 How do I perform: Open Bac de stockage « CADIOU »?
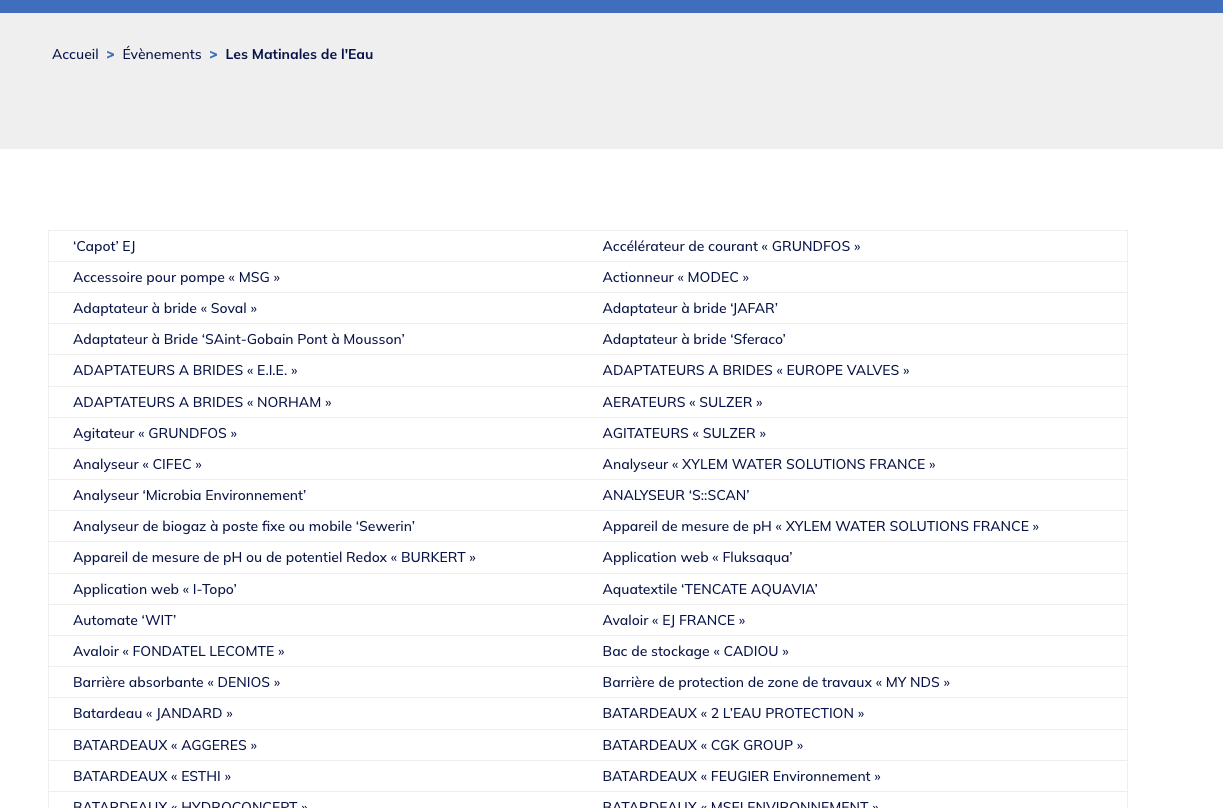tap(695, 651)
